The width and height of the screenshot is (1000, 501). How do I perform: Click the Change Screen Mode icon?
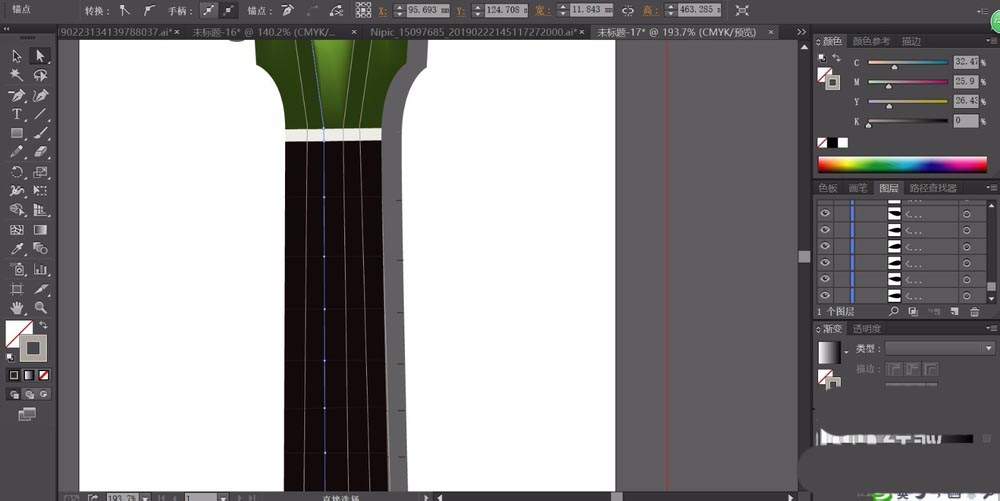27,415
